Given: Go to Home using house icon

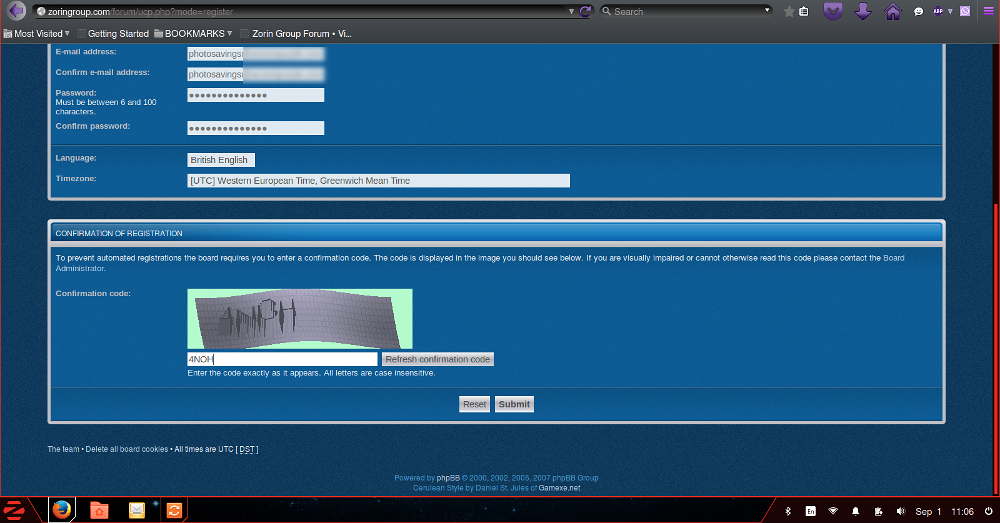Looking at the screenshot, I should click(892, 11).
